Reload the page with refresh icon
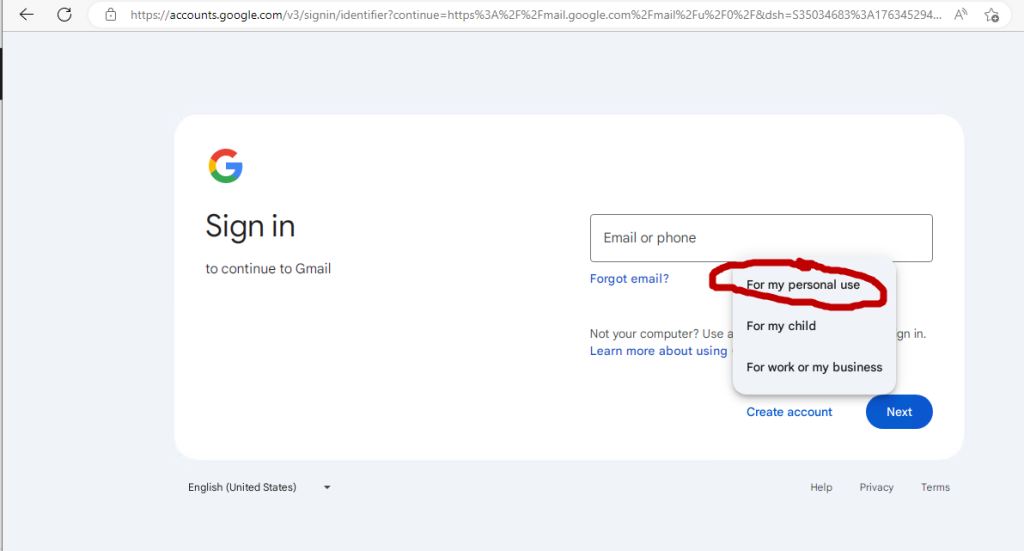Image resolution: width=1024 pixels, height=551 pixels. click(64, 15)
